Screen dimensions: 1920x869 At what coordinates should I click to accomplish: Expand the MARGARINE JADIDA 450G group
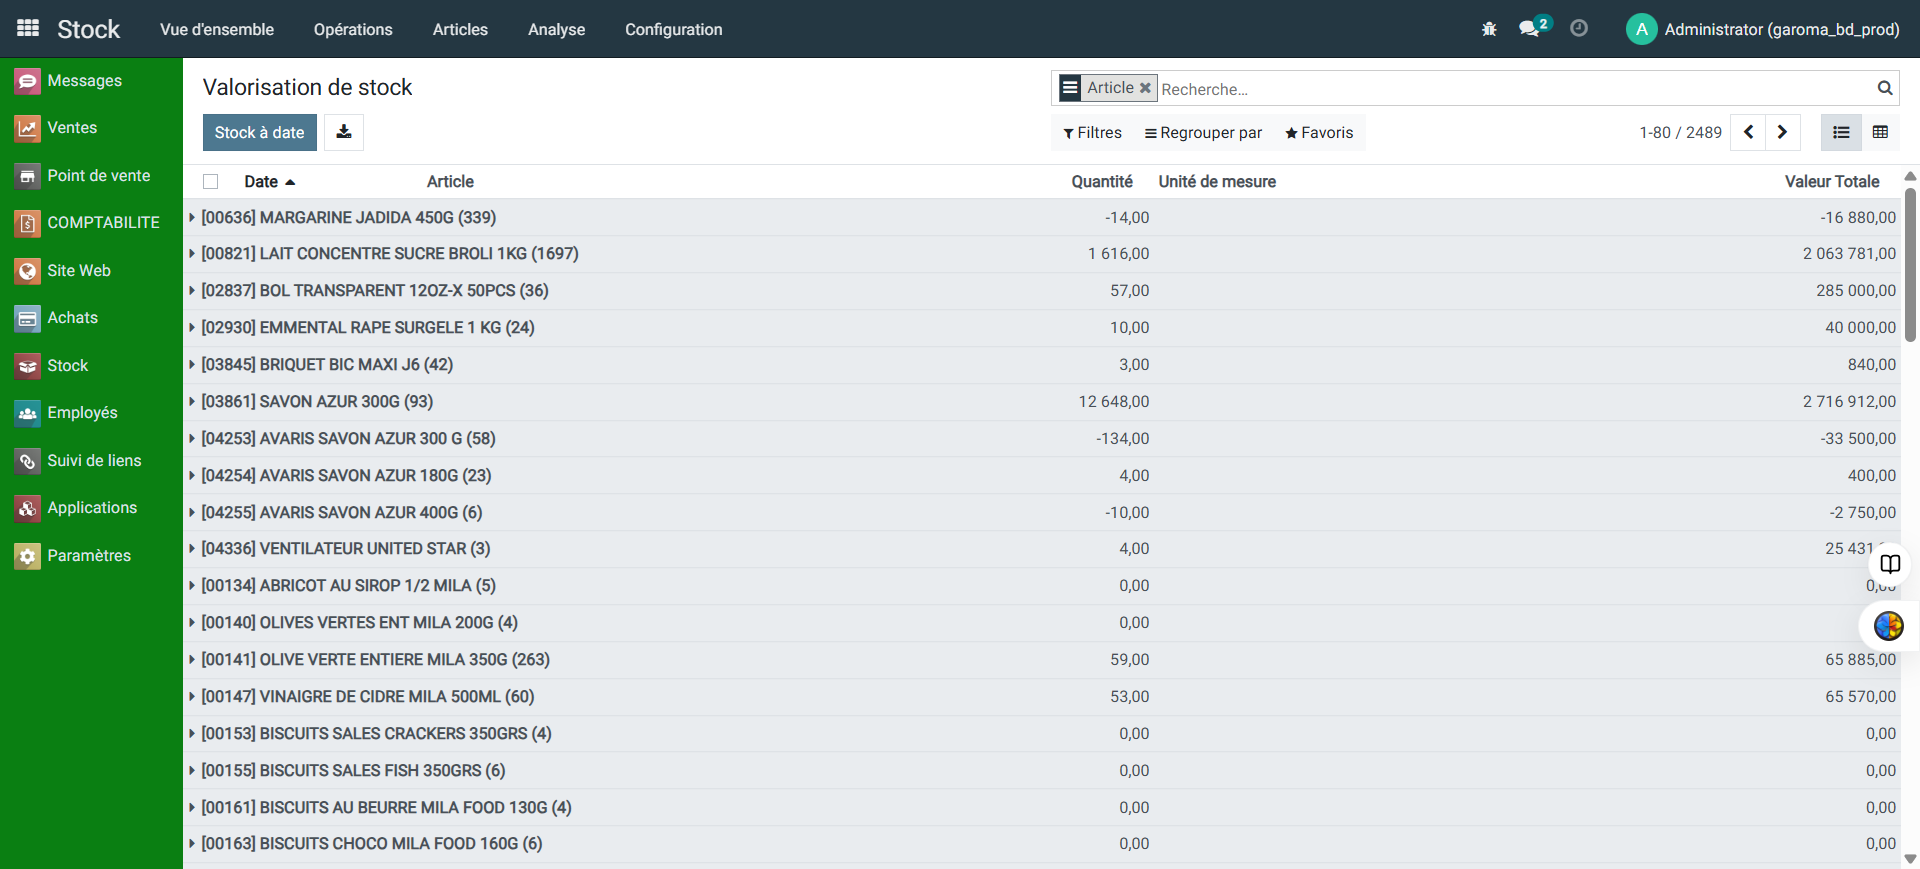pos(348,218)
